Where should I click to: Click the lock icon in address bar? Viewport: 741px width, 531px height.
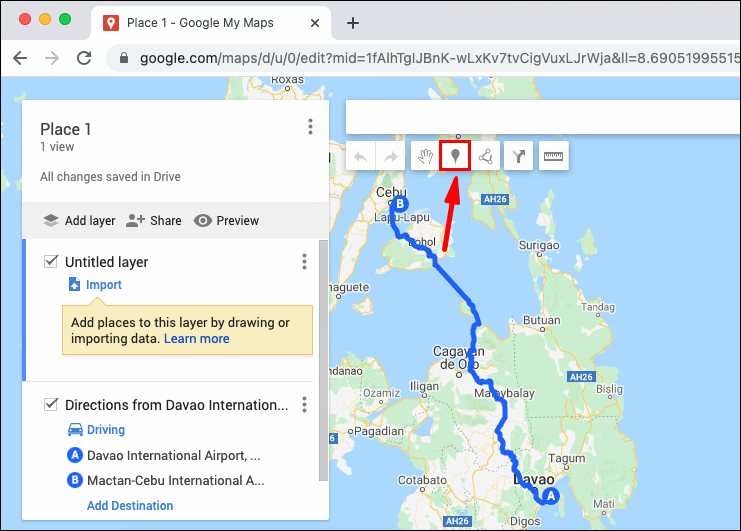point(124,58)
